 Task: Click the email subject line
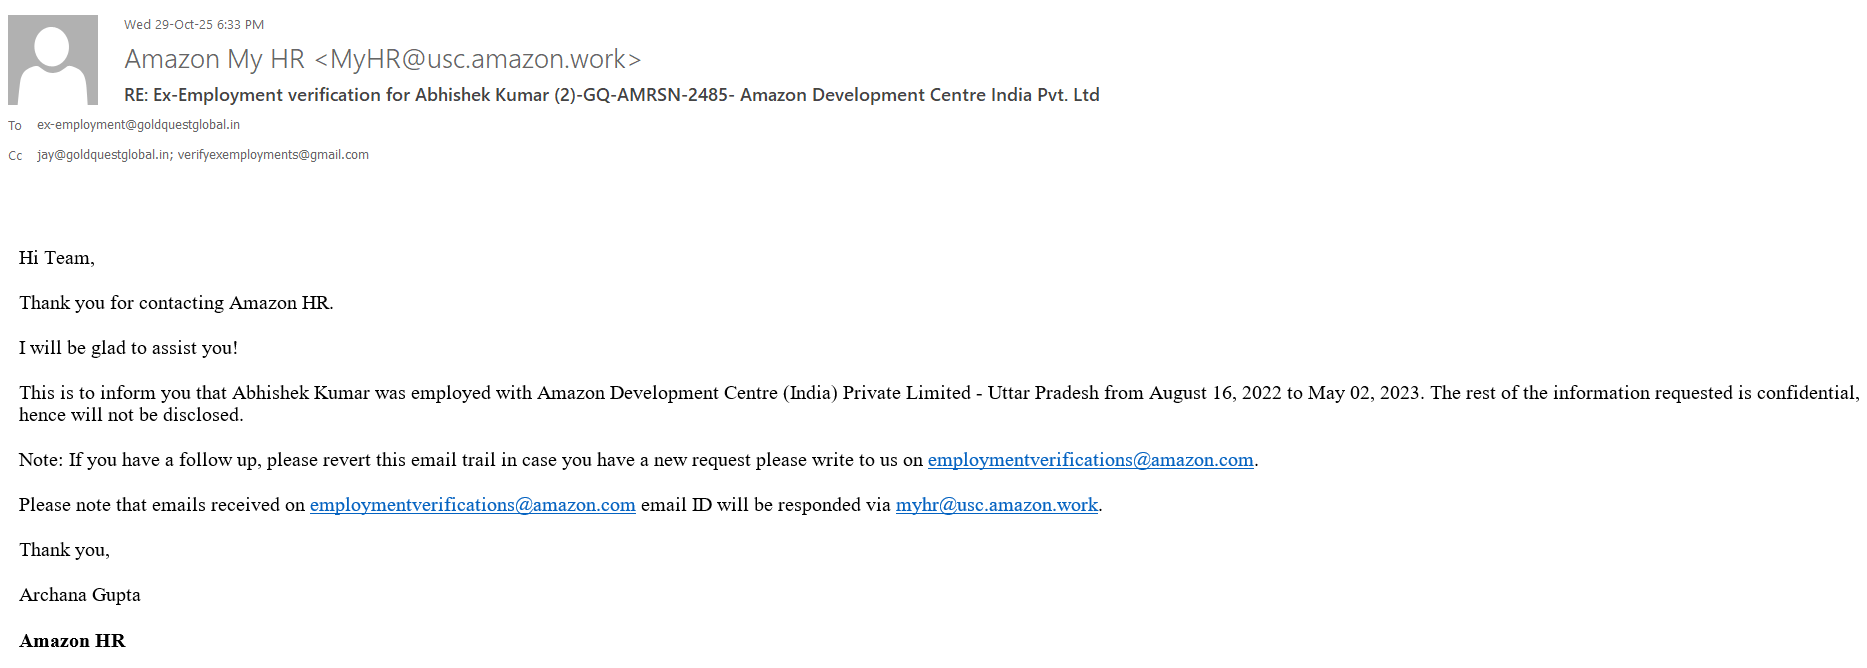(611, 95)
